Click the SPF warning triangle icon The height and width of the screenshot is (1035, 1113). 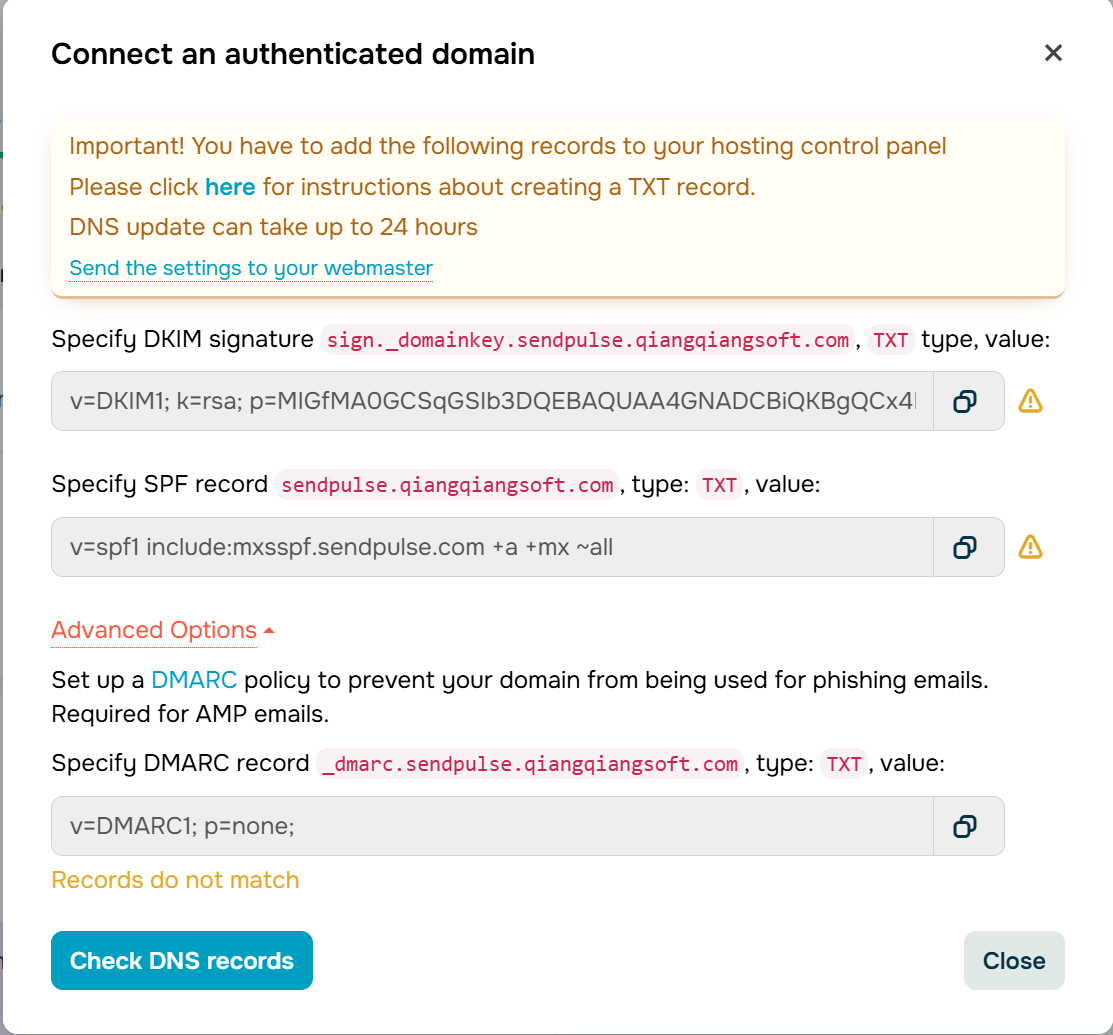tap(1030, 547)
